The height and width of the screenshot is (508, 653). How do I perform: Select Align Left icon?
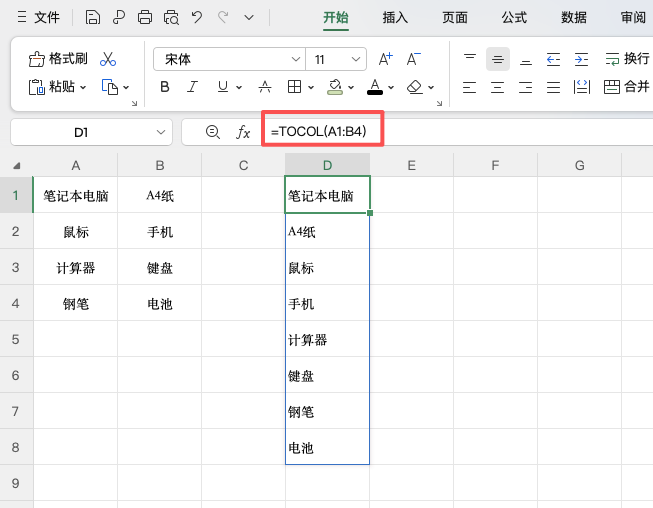click(x=469, y=87)
